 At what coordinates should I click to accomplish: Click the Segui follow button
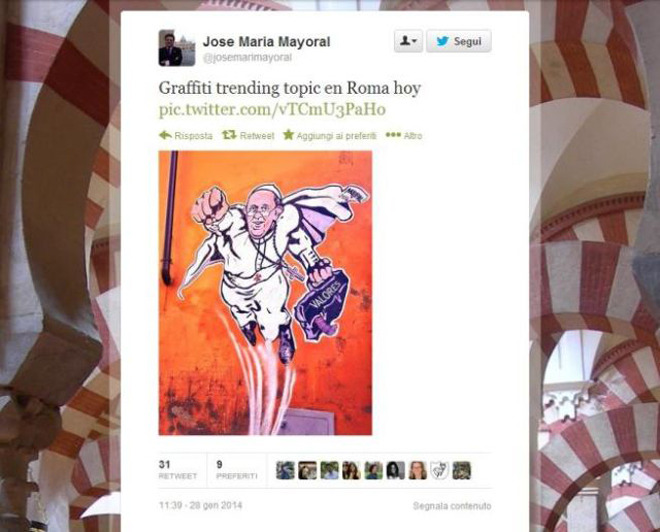[x=458, y=41]
